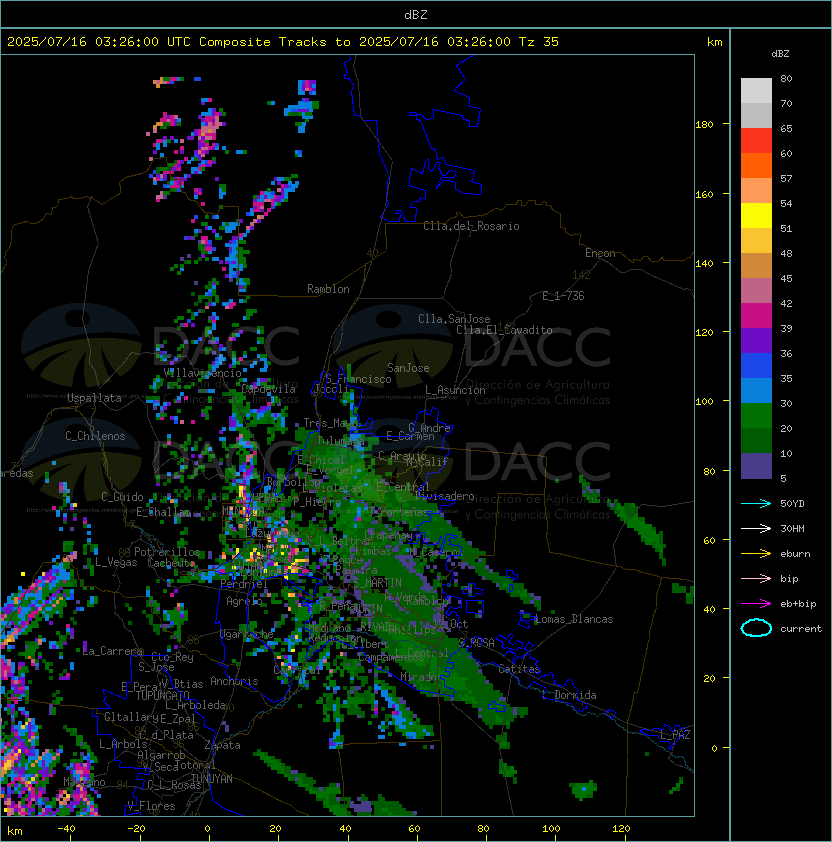Click the '50YD' legend label

[792, 503]
